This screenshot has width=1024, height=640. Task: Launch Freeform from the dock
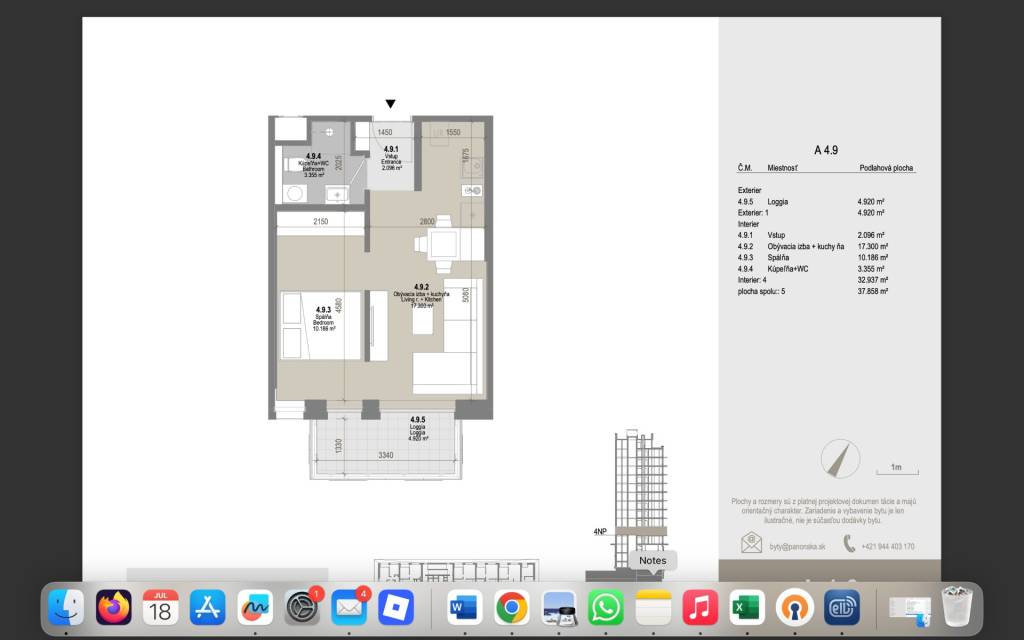255,607
